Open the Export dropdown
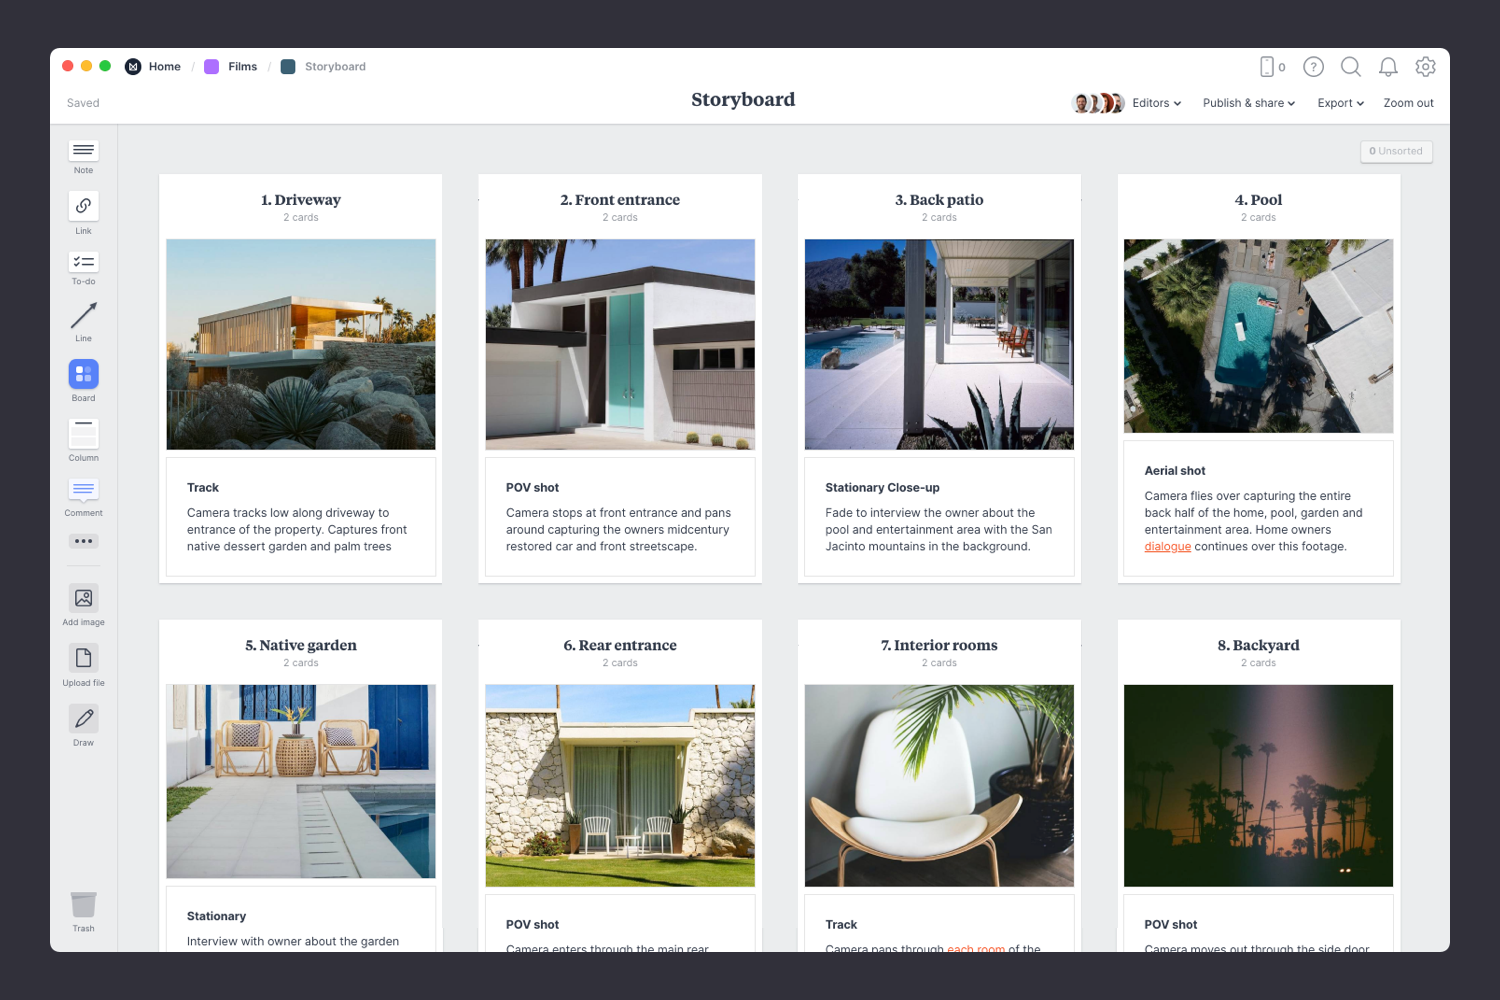Viewport: 1500px width, 1000px height. click(x=1340, y=103)
